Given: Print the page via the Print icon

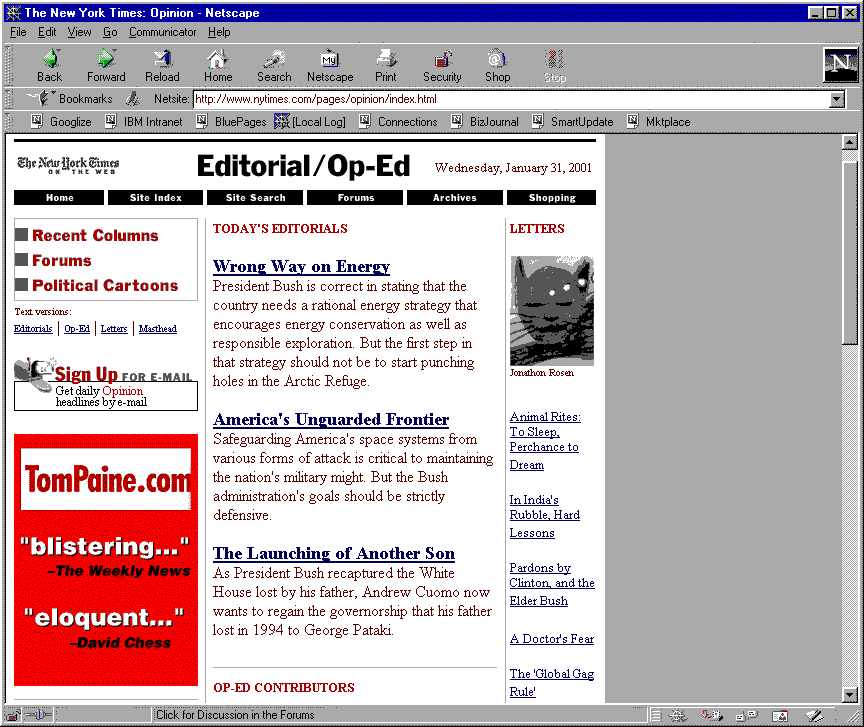Looking at the screenshot, I should (386, 65).
